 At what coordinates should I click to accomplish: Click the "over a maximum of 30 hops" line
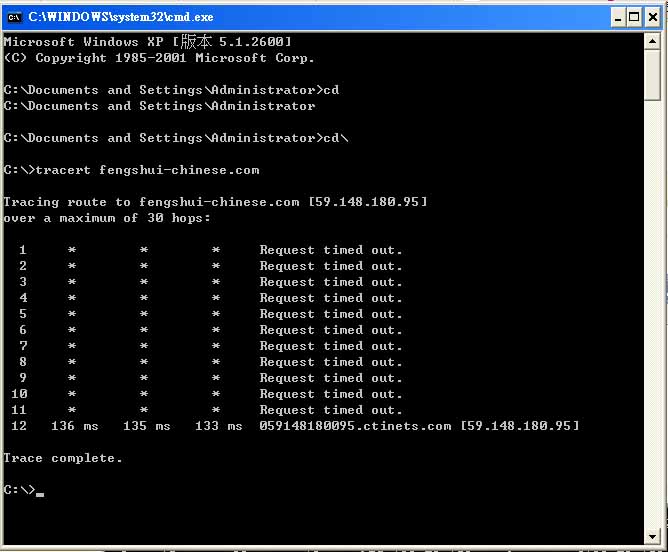coord(107,218)
